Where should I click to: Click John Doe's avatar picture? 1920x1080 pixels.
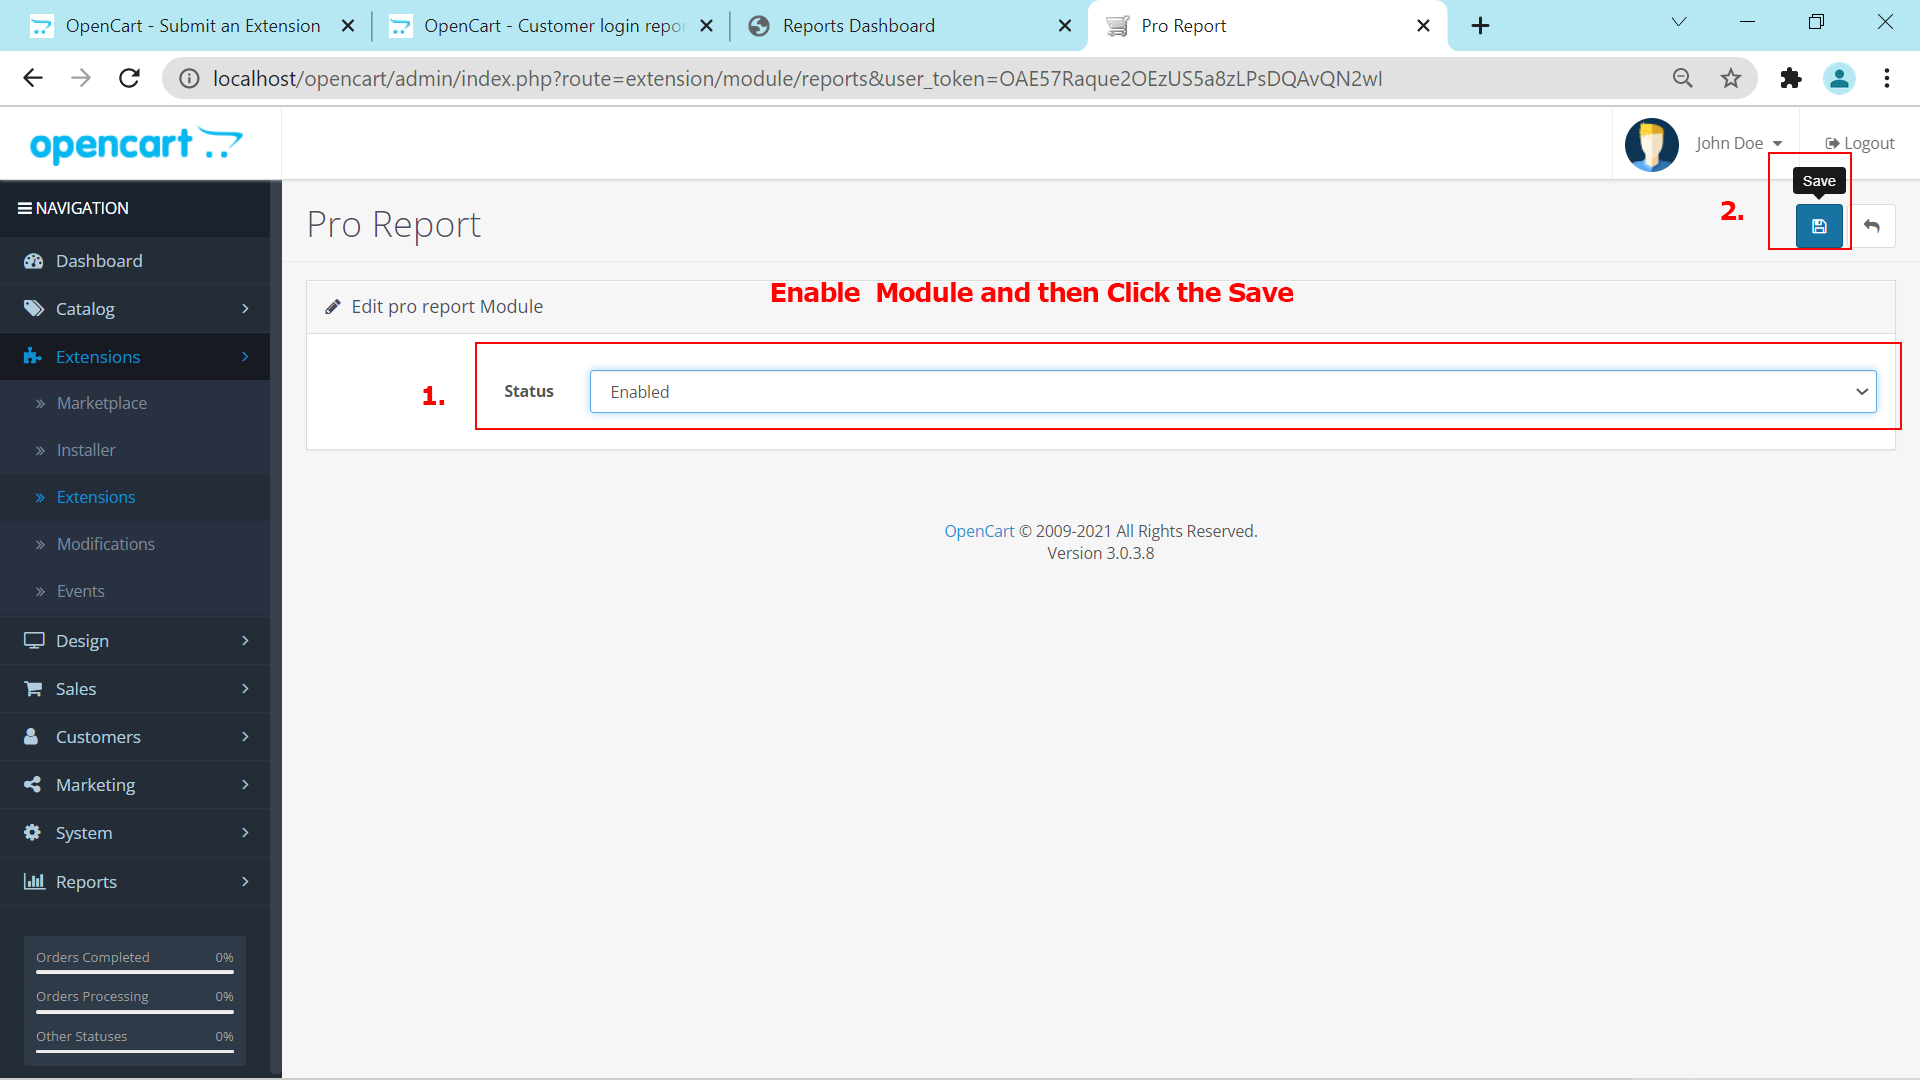(1652, 145)
